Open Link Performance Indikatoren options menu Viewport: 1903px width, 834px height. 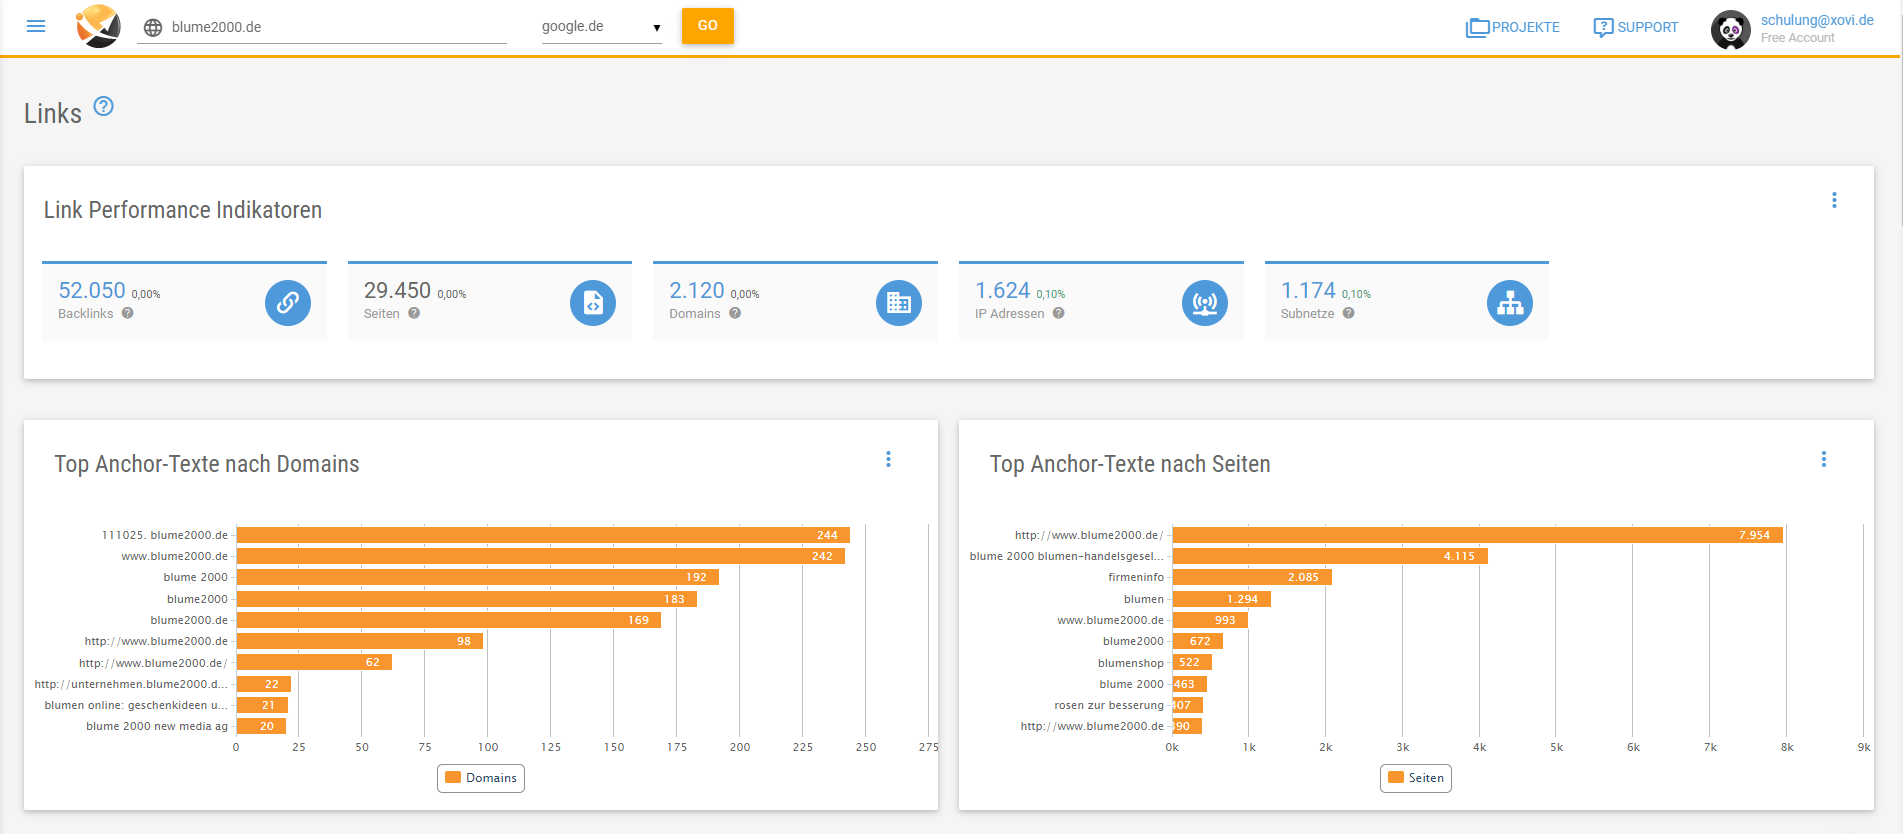tap(1834, 200)
